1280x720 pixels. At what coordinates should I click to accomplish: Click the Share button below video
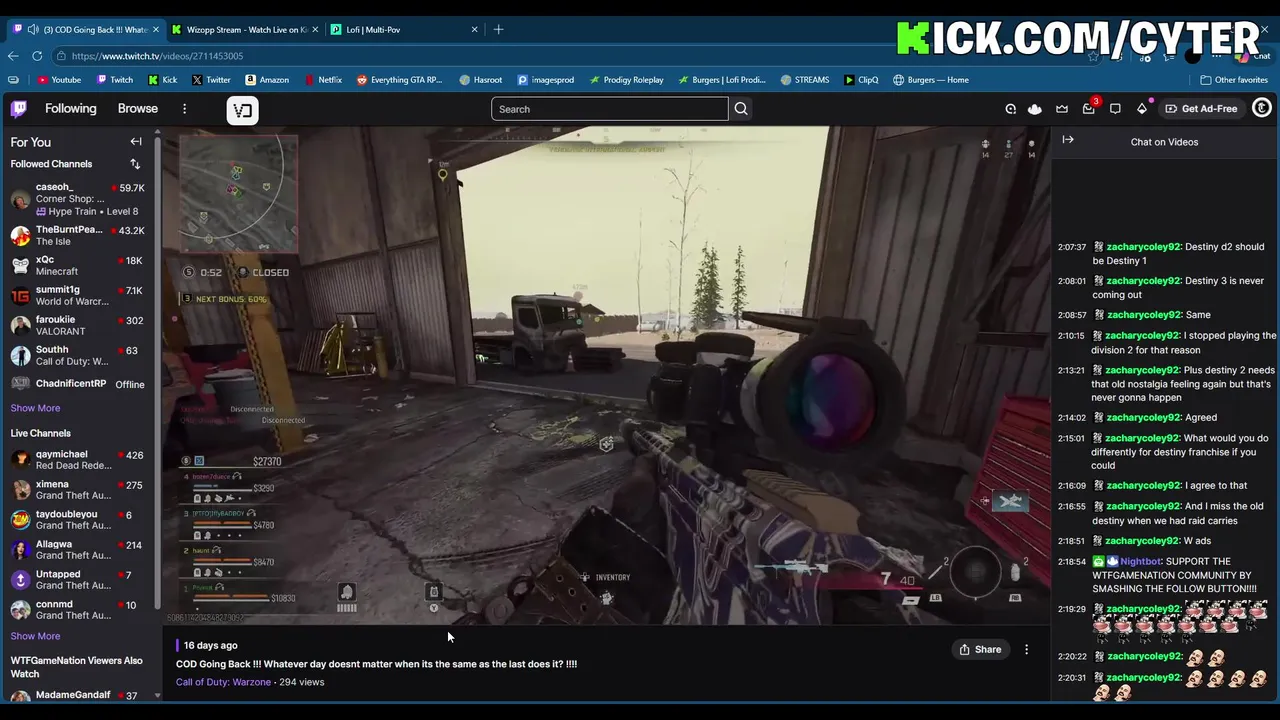point(980,649)
